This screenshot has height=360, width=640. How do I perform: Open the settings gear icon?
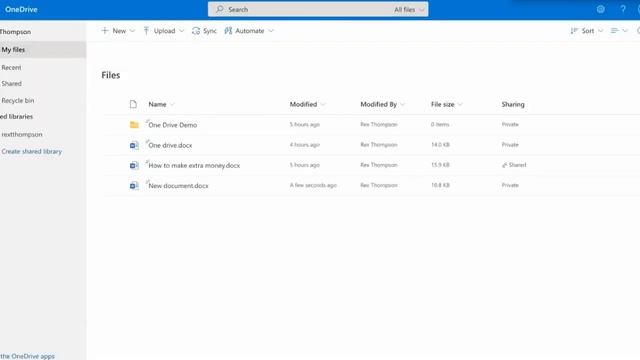(600, 9)
